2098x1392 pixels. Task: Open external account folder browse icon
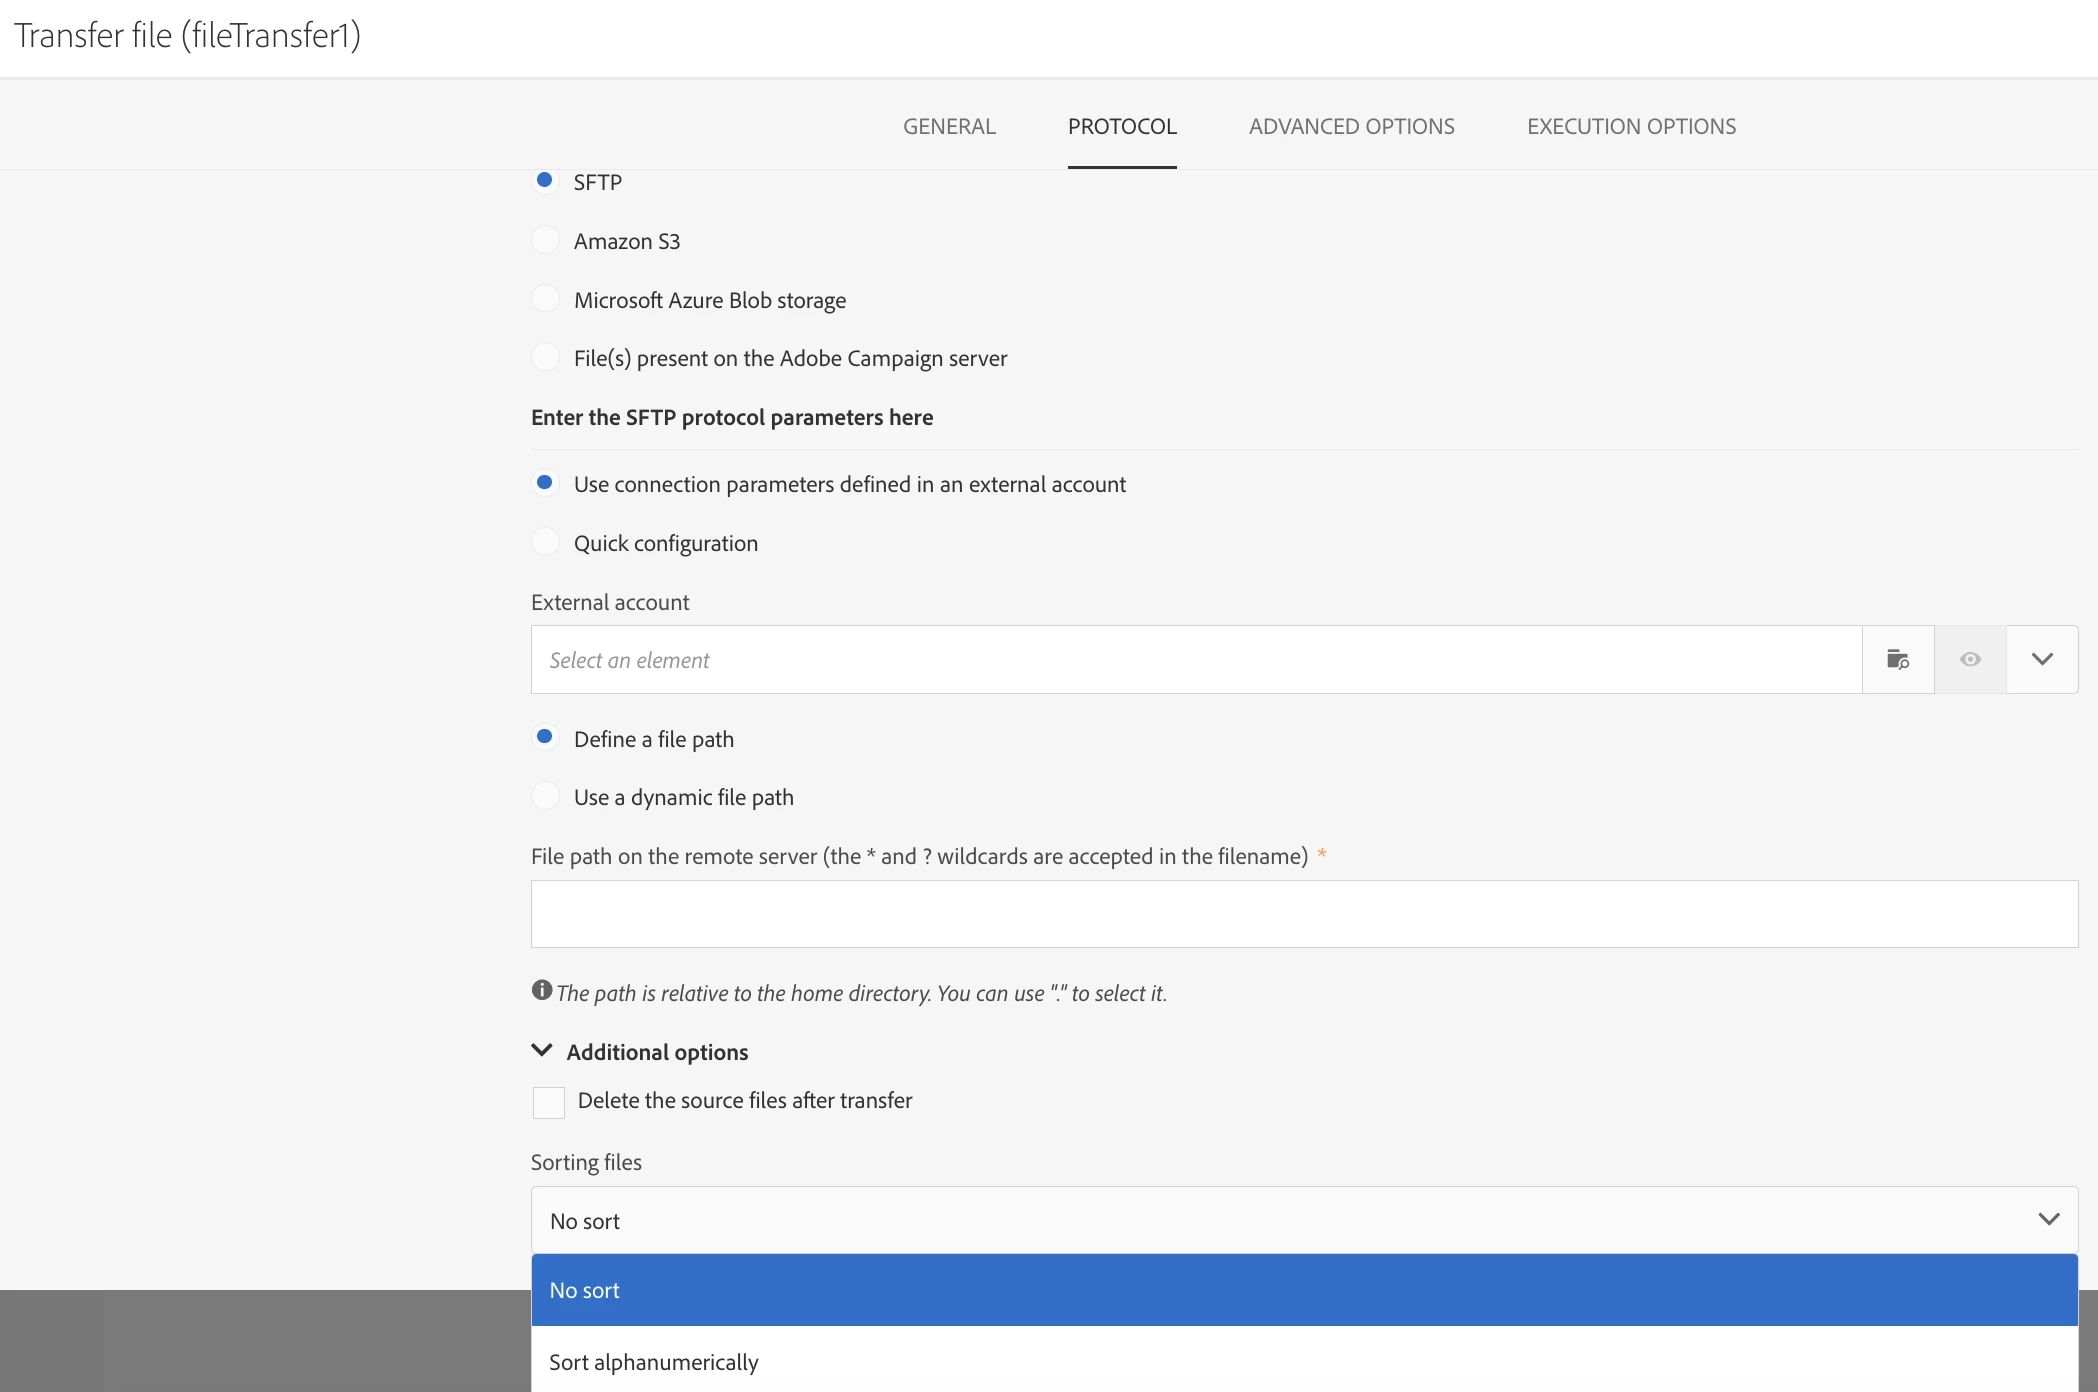pyautogui.click(x=1897, y=659)
